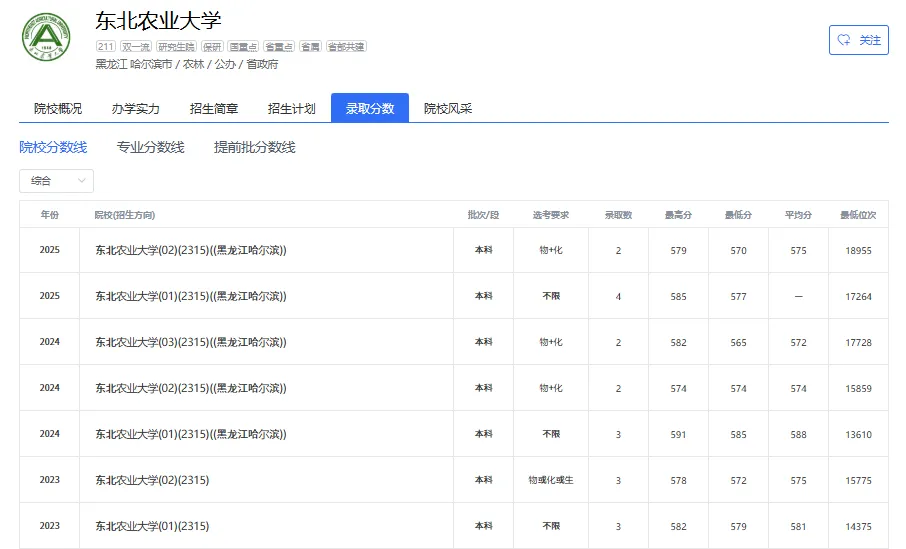
Task: Click the 211 tag badge
Action: [x=106, y=47]
